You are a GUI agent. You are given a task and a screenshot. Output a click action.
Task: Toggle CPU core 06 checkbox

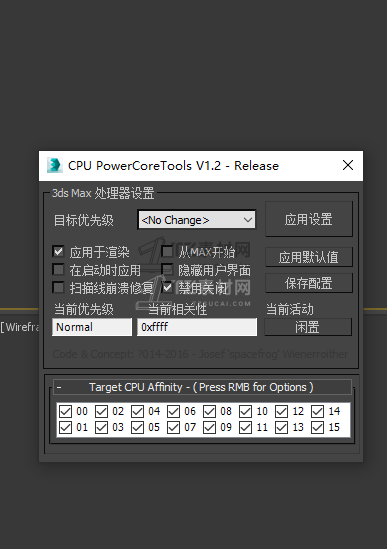[x=173, y=411]
